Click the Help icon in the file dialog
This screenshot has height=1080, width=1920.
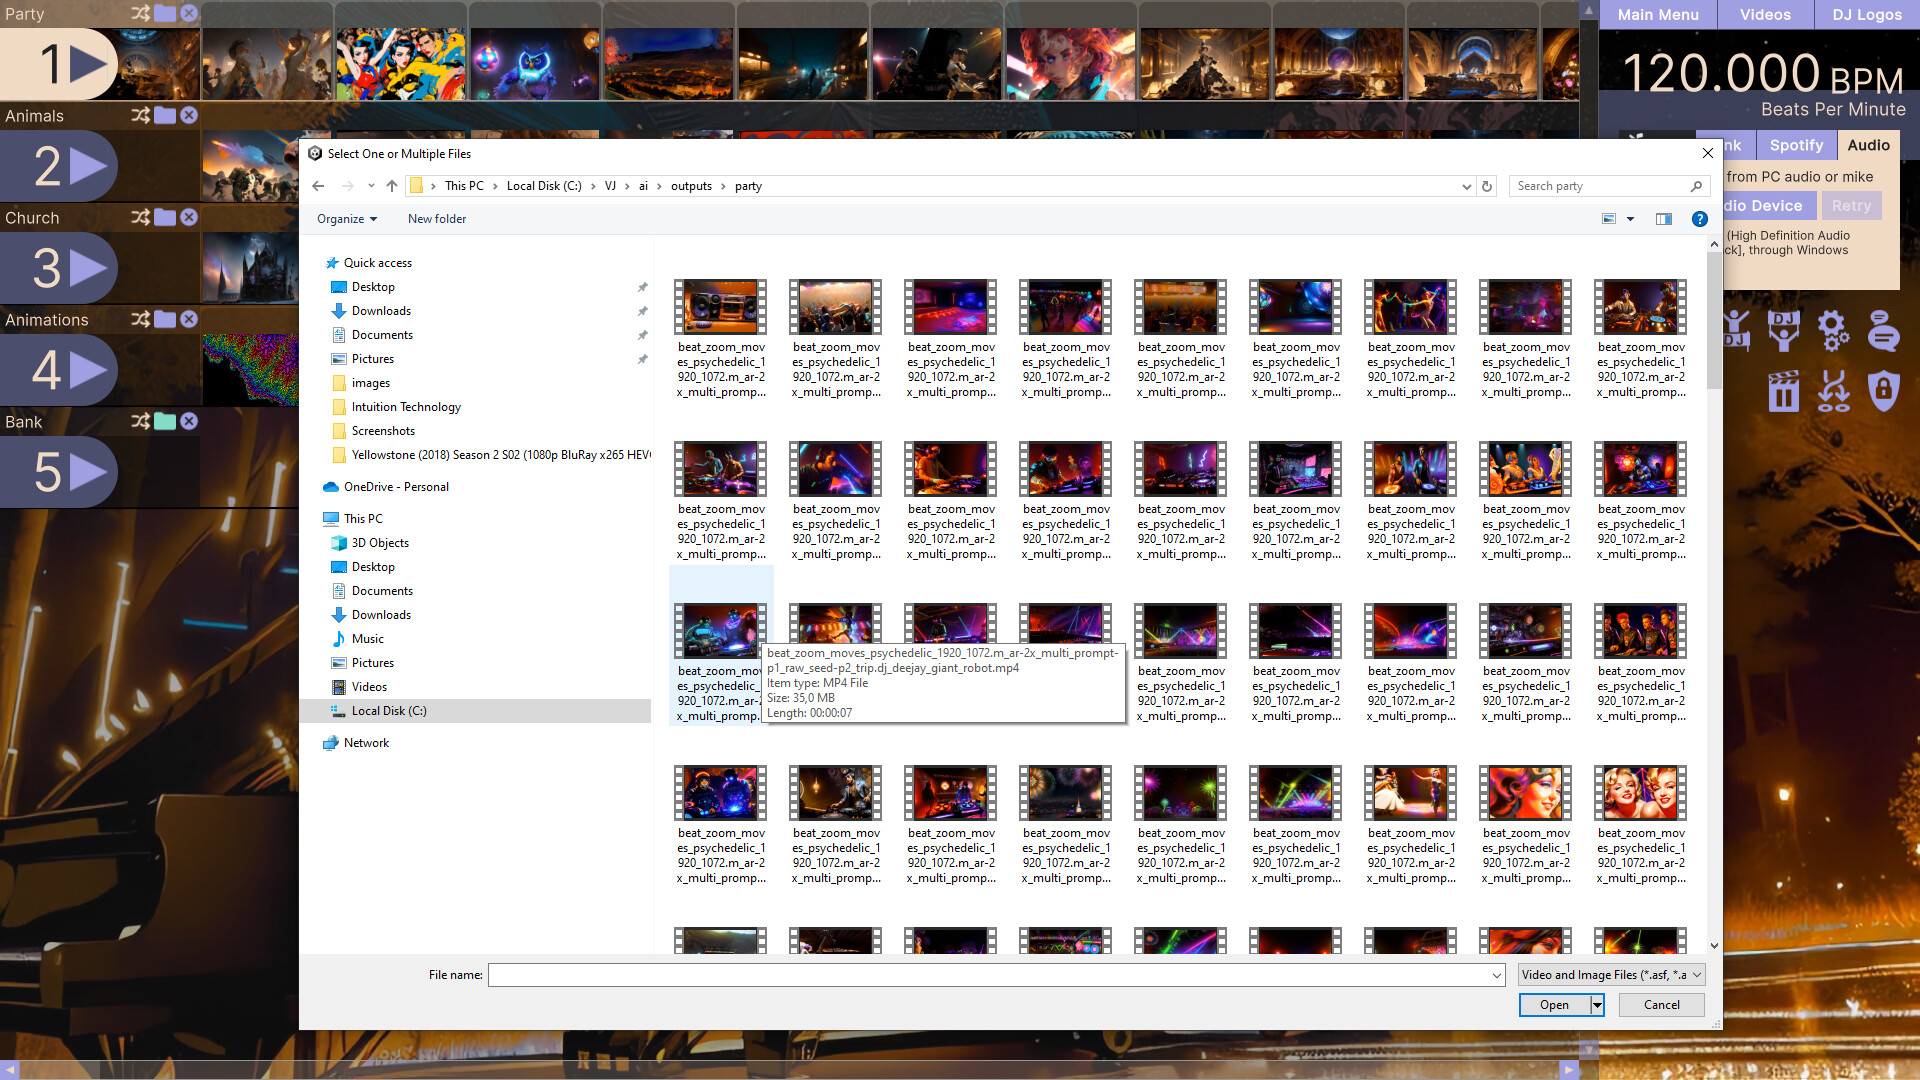click(1699, 219)
